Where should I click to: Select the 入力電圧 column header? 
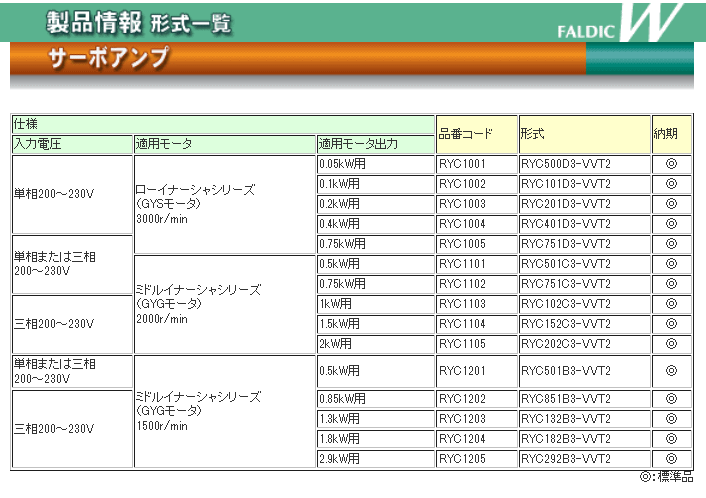[x=72, y=144]
